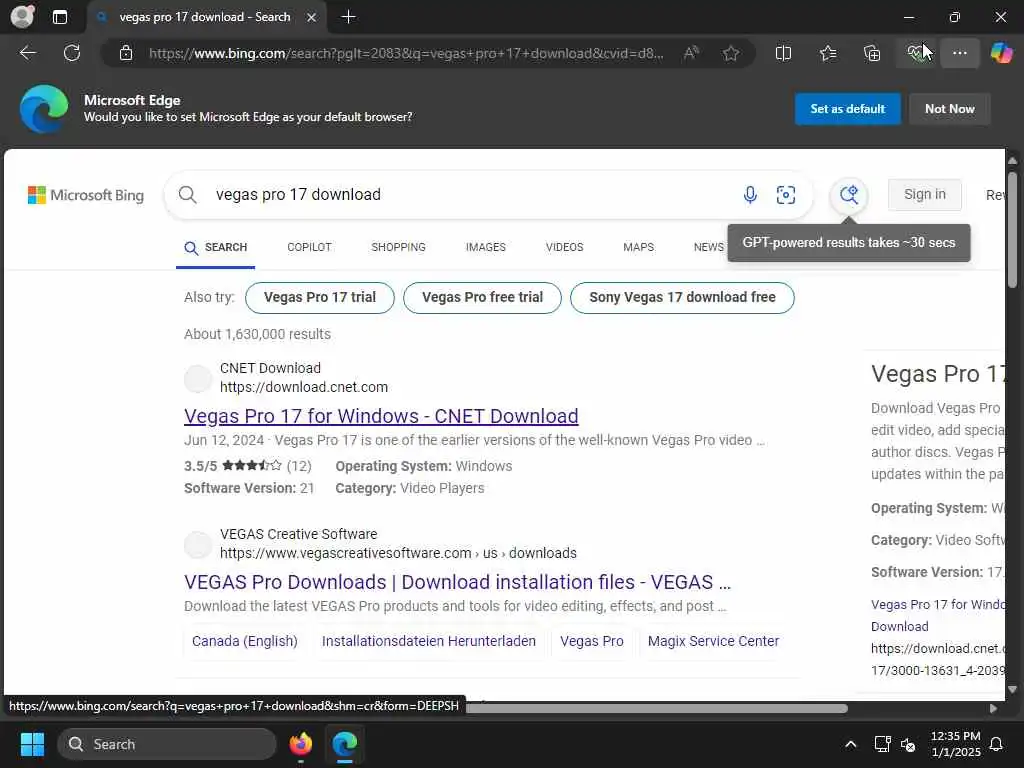Open the Windows Start menu
Screen dimensions: 1024x768
32,744
